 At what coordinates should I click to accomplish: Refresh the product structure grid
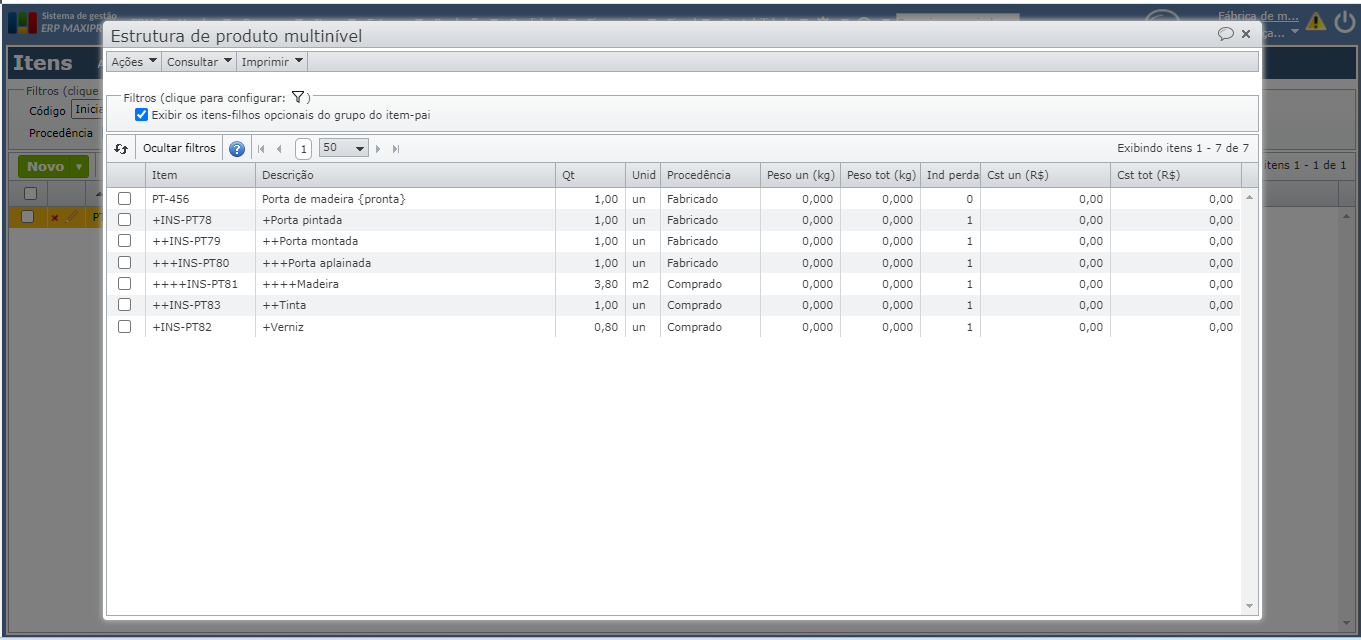point(121,148)
